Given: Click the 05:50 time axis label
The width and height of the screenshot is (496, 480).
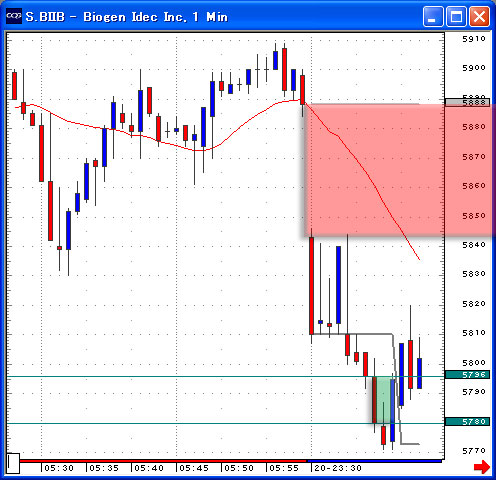Looking at the screenshot, I should click(x=239, y=468).
